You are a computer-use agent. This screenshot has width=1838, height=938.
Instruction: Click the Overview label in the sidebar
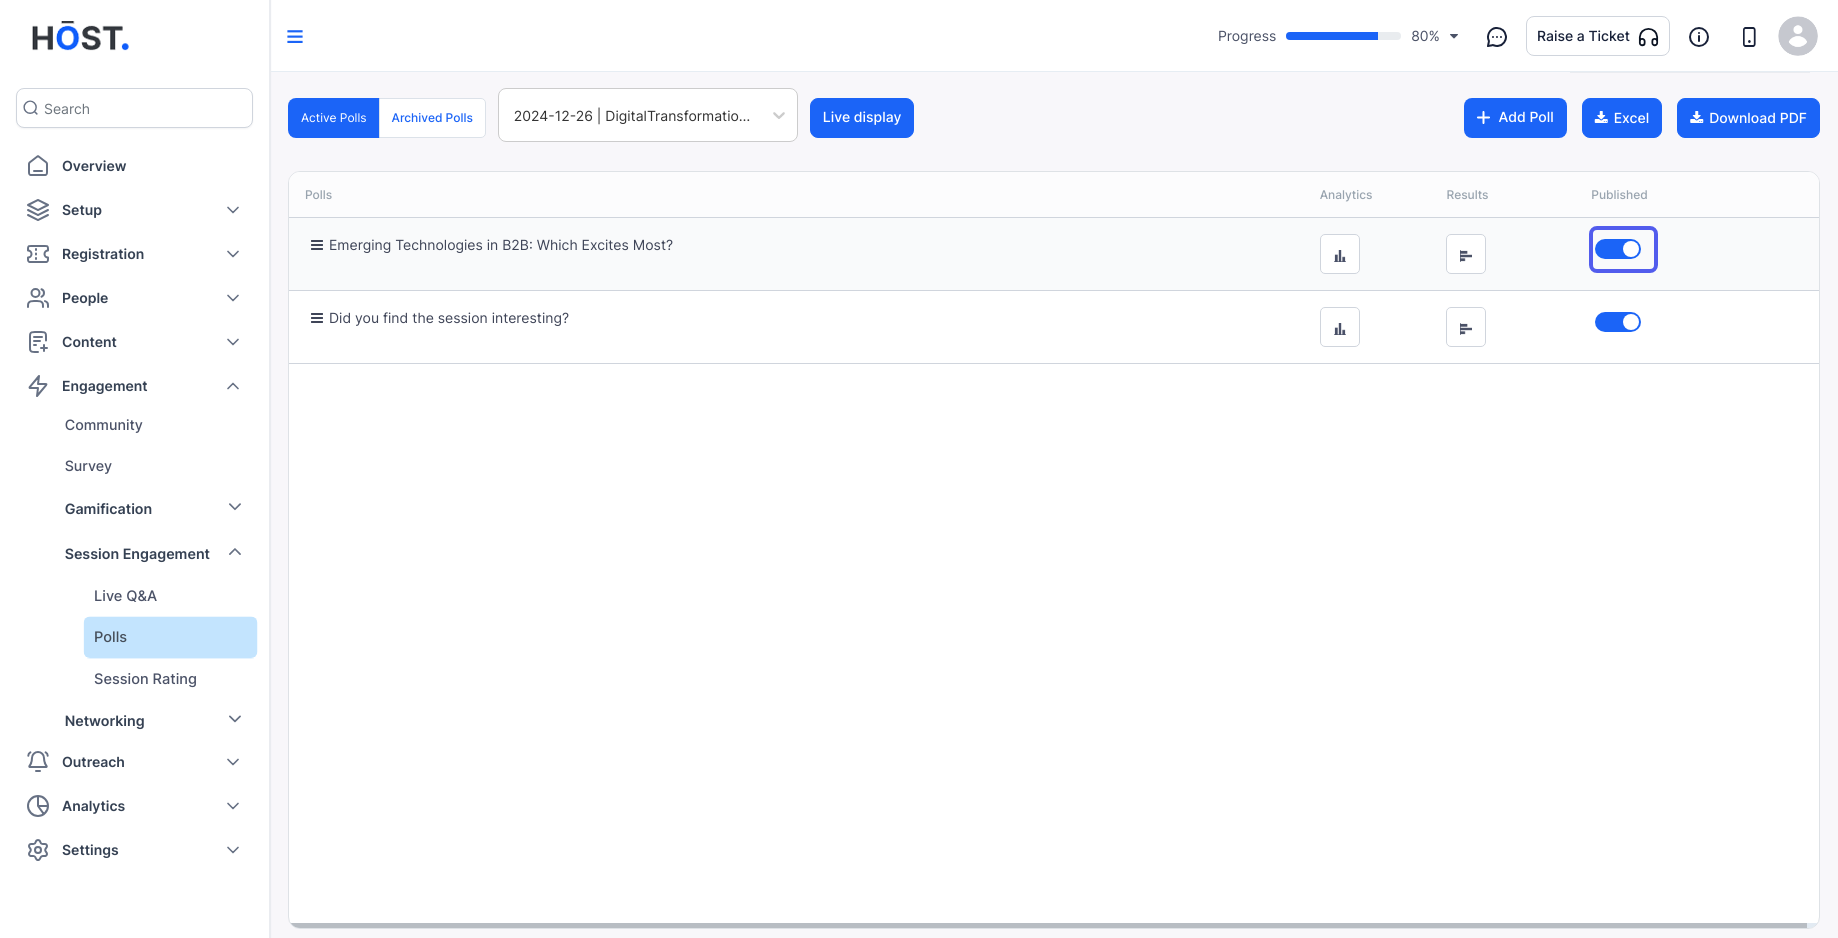(x=94, y=166)
